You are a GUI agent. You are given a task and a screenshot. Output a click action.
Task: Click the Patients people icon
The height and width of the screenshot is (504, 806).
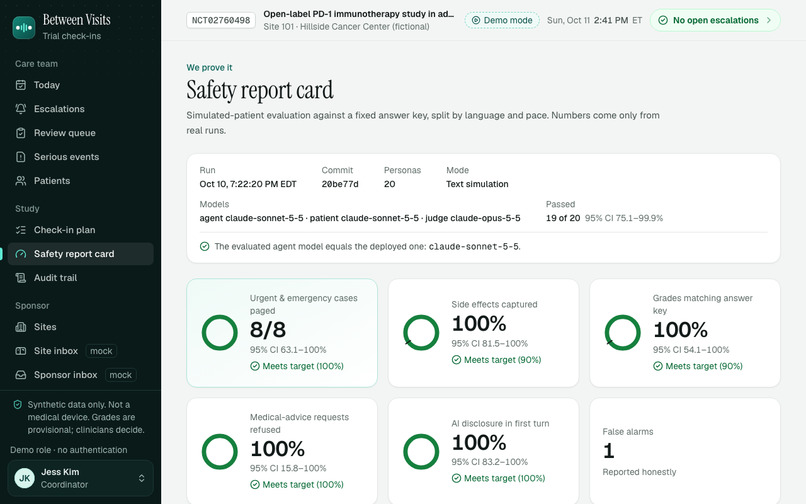(x=21, y=181)
